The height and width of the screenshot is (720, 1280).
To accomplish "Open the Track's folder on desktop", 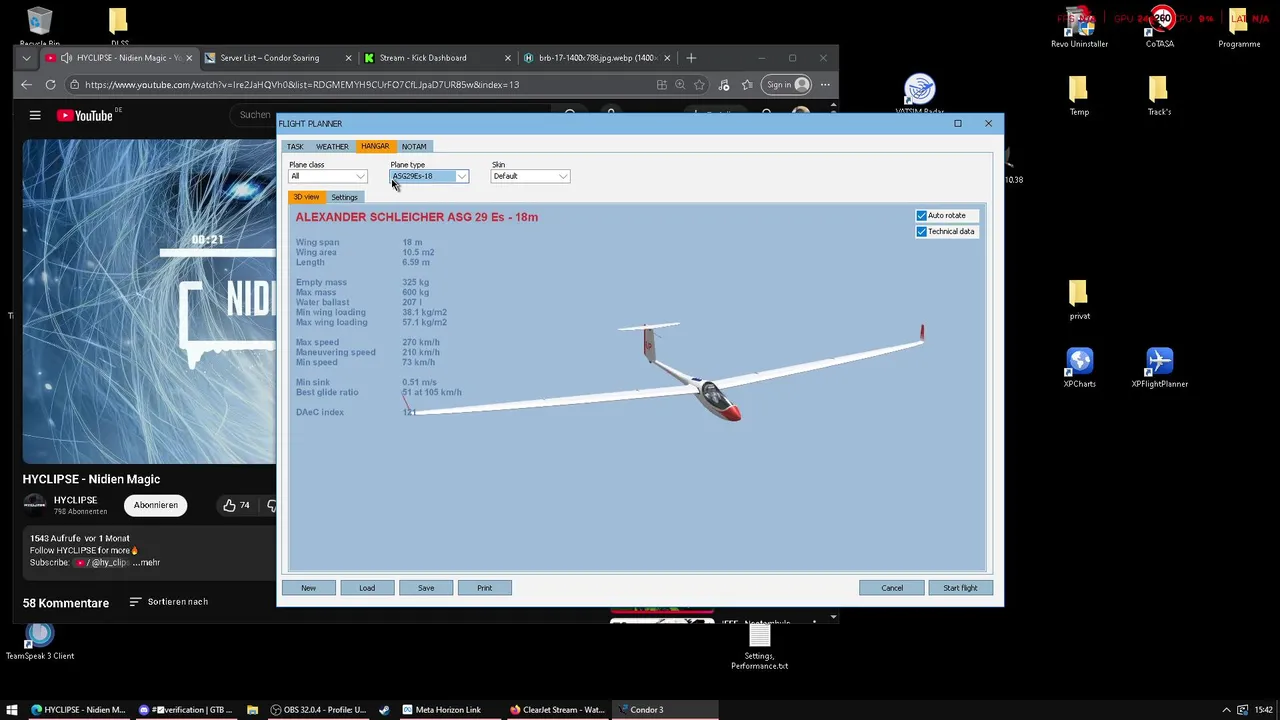I will 1159,96.
